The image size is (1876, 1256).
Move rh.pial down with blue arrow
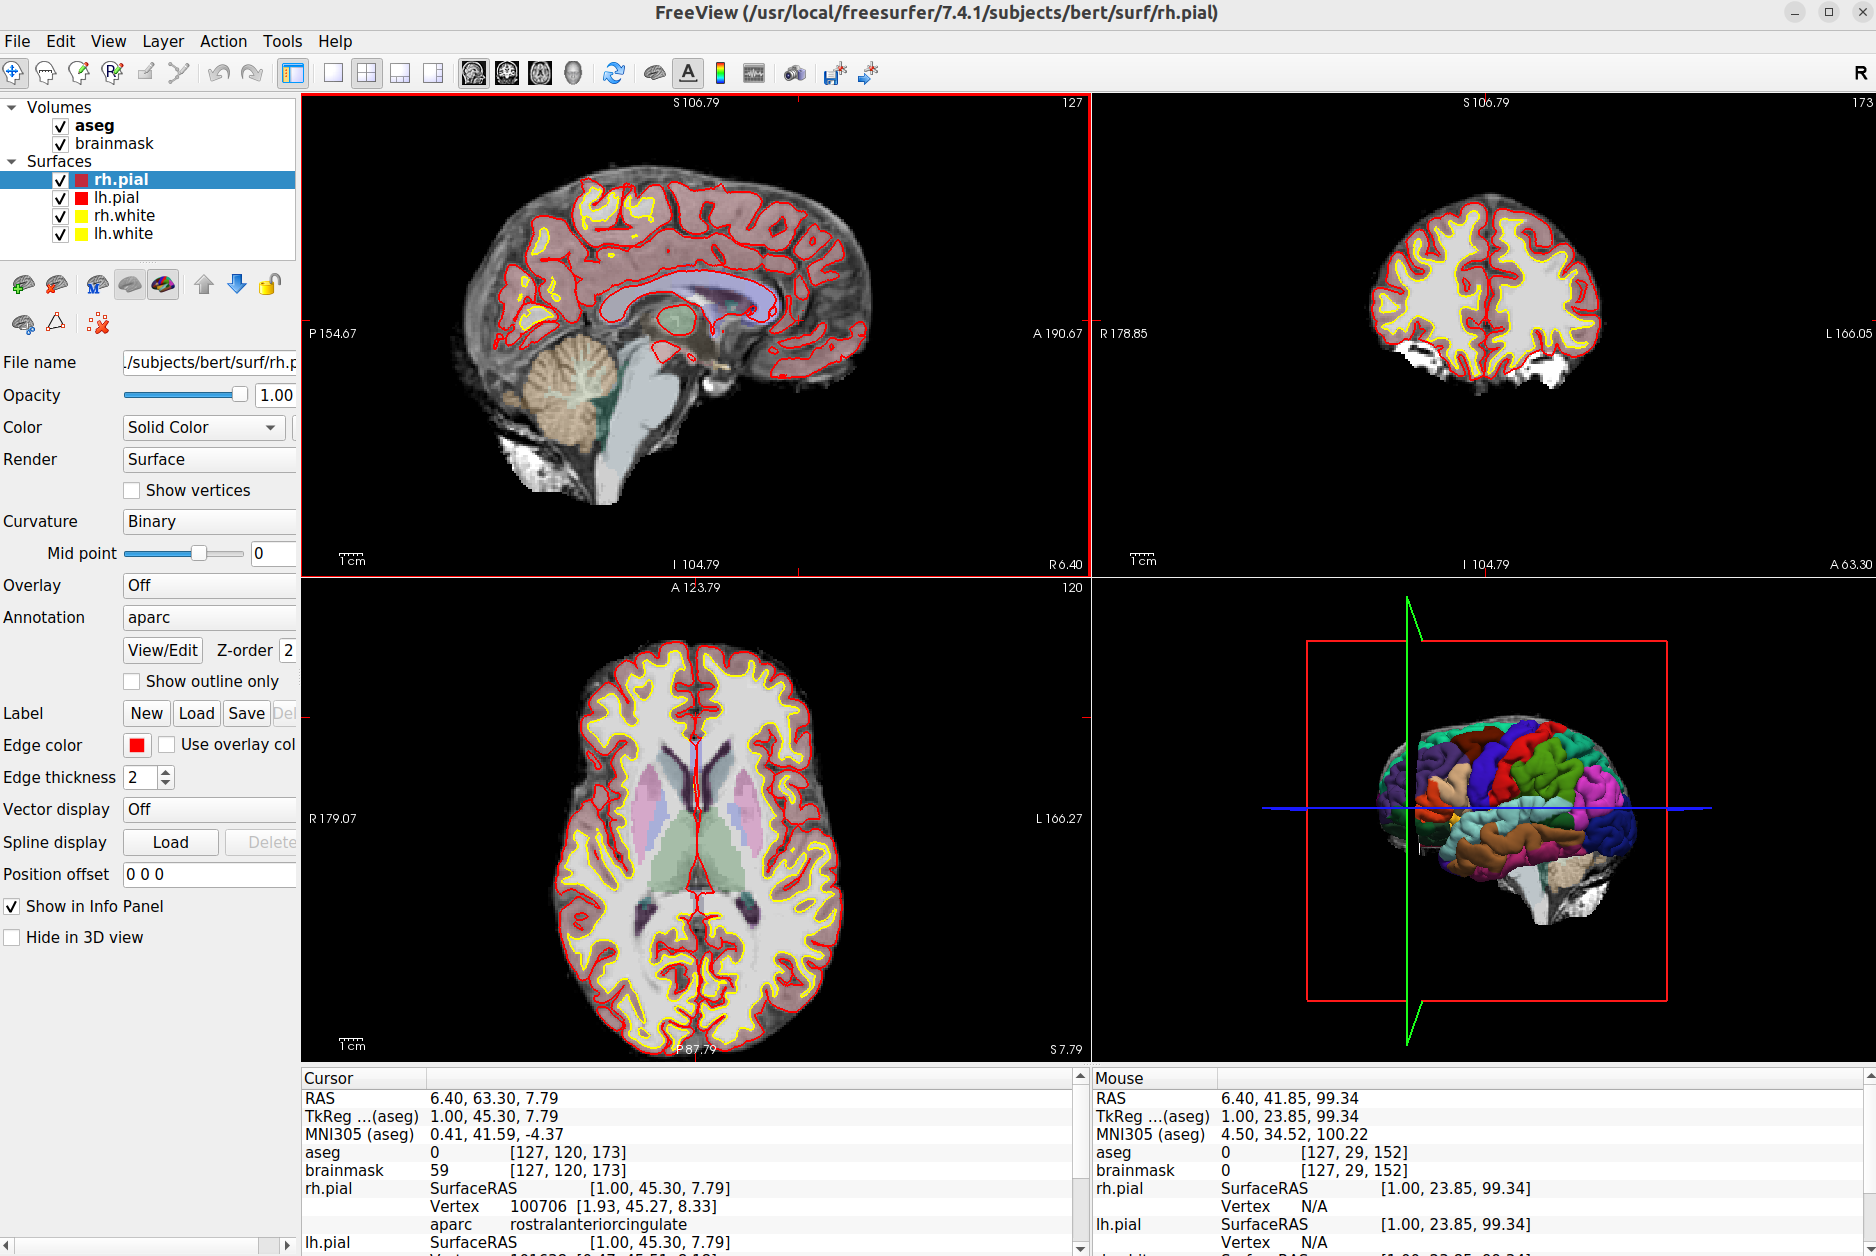(x=237, y=285)
